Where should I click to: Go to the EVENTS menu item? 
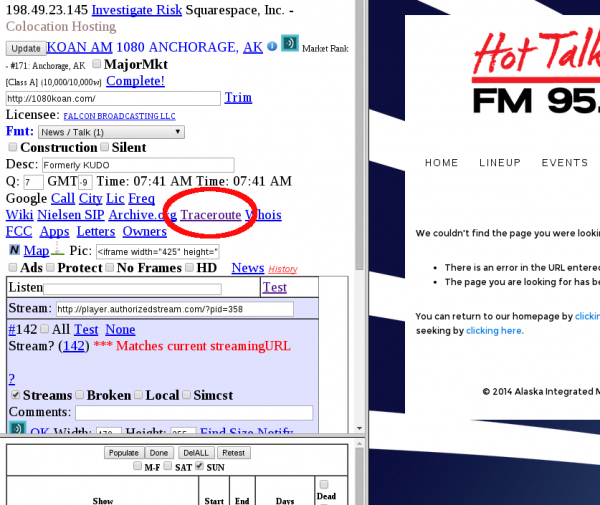pyautogui.click(x=564, y=163)
